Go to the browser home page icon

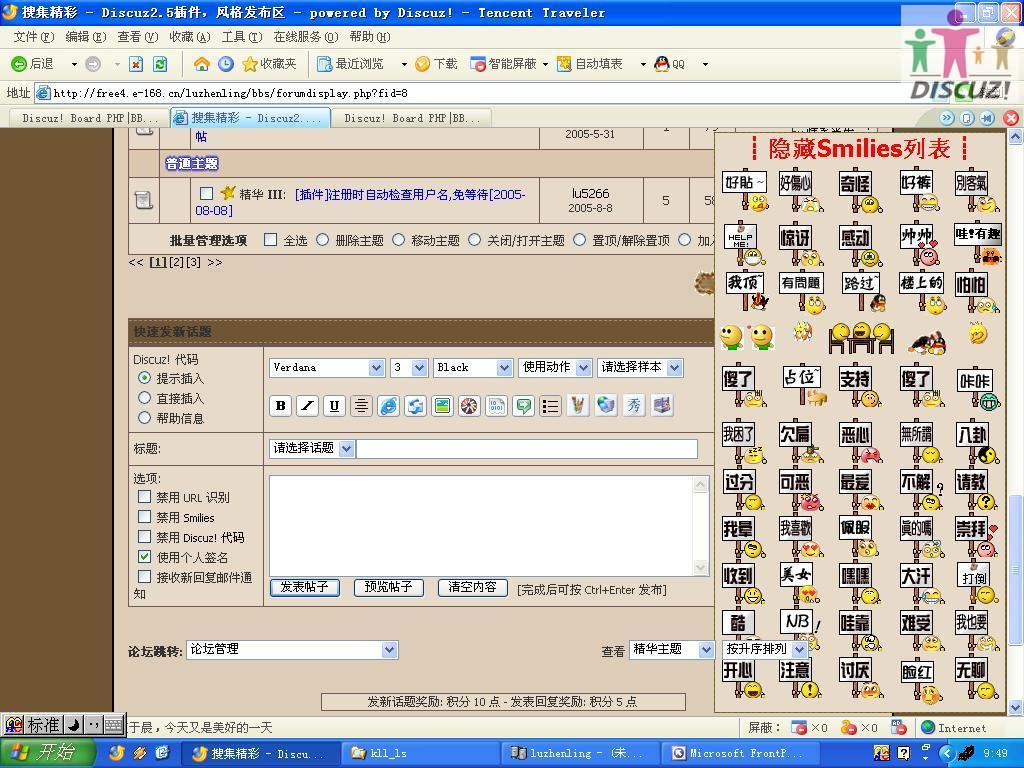click(x=202, y=64)
